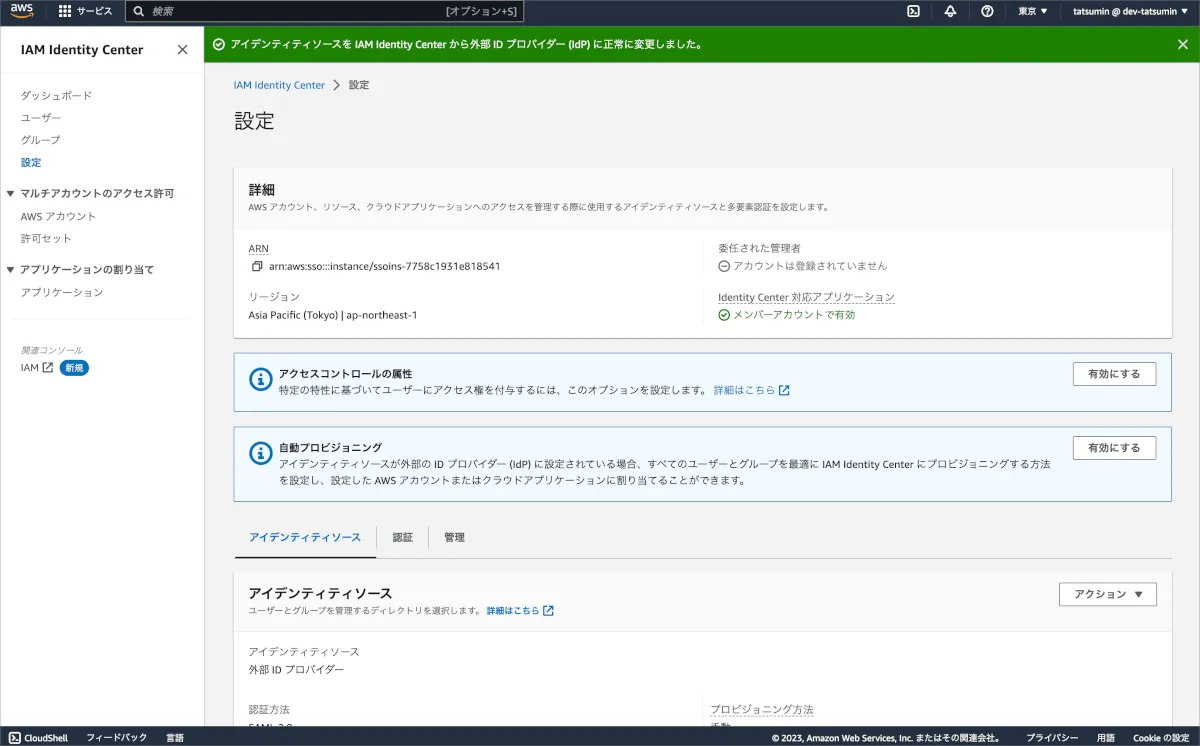This screenshot has width=1200, height=746.
Task: Open the notifications bell icon
Action: click(950, 11)
